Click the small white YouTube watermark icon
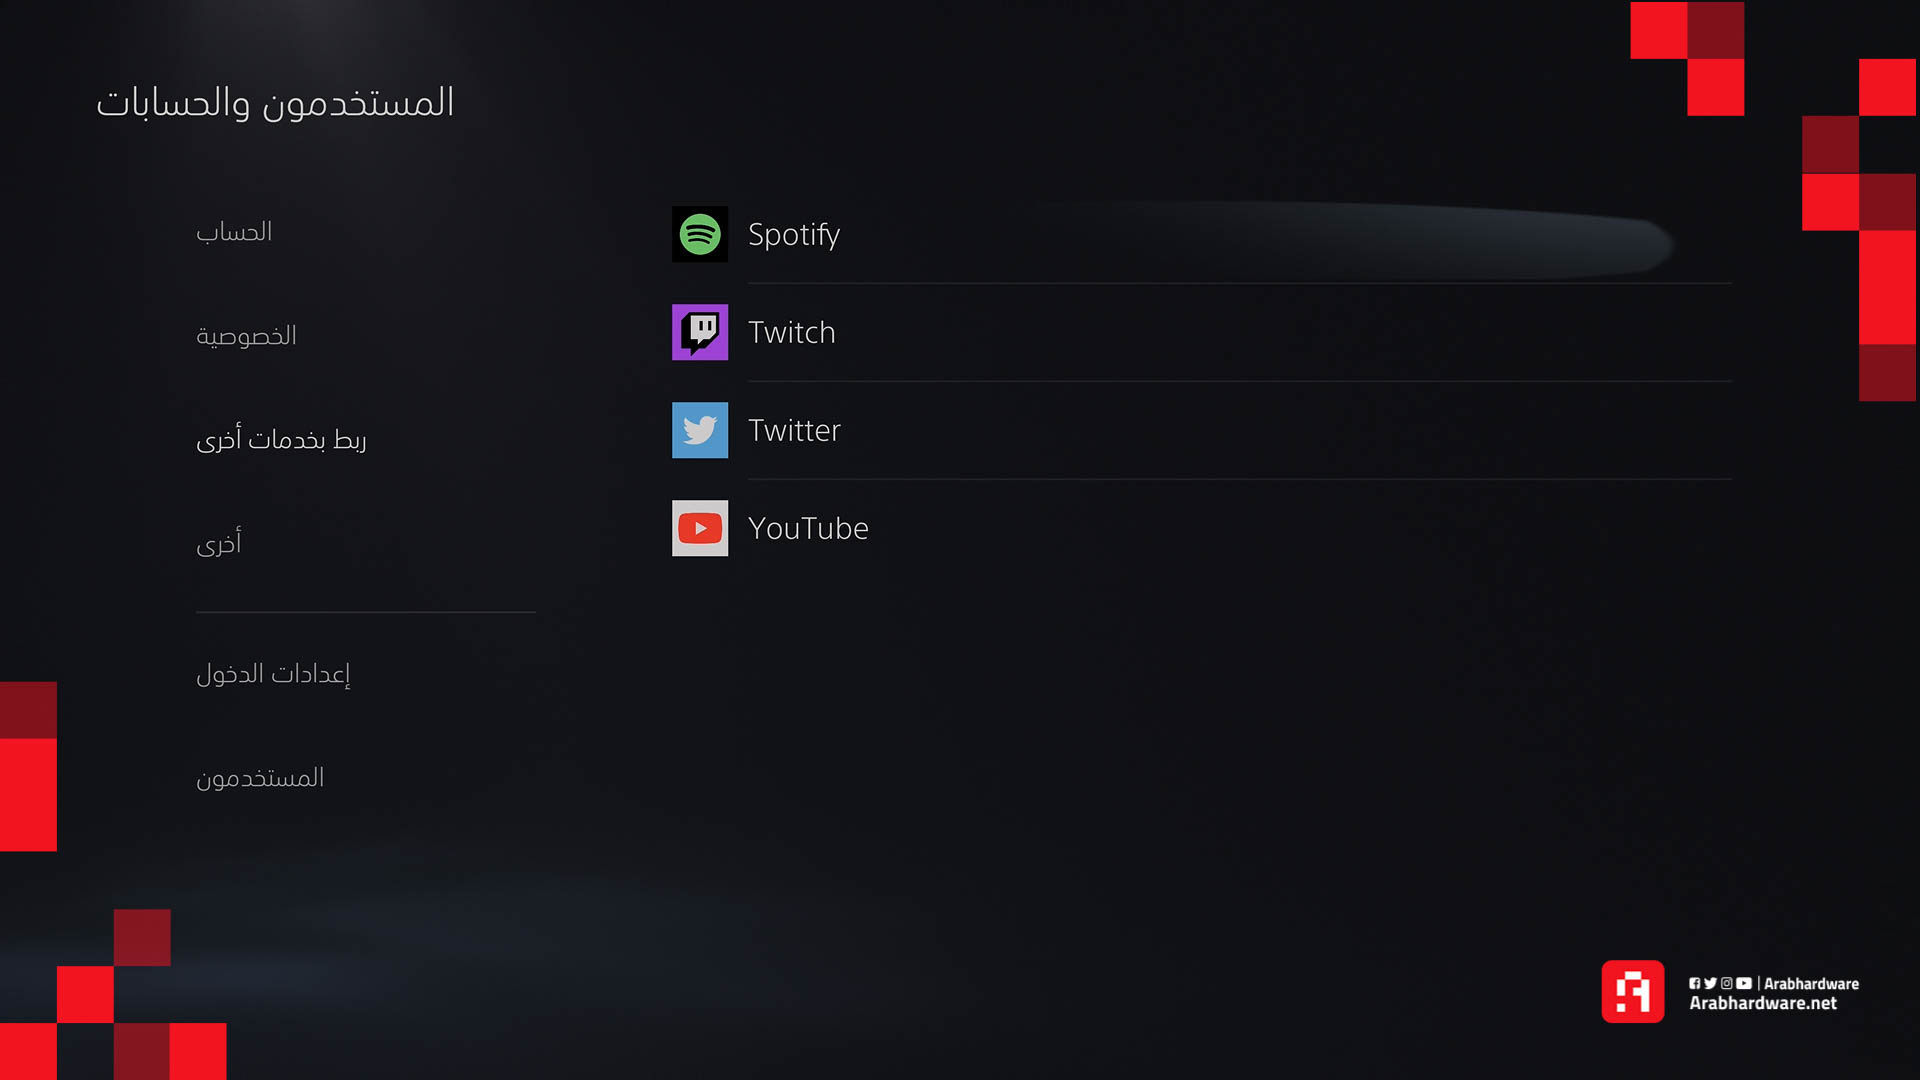 point(1744,984)
